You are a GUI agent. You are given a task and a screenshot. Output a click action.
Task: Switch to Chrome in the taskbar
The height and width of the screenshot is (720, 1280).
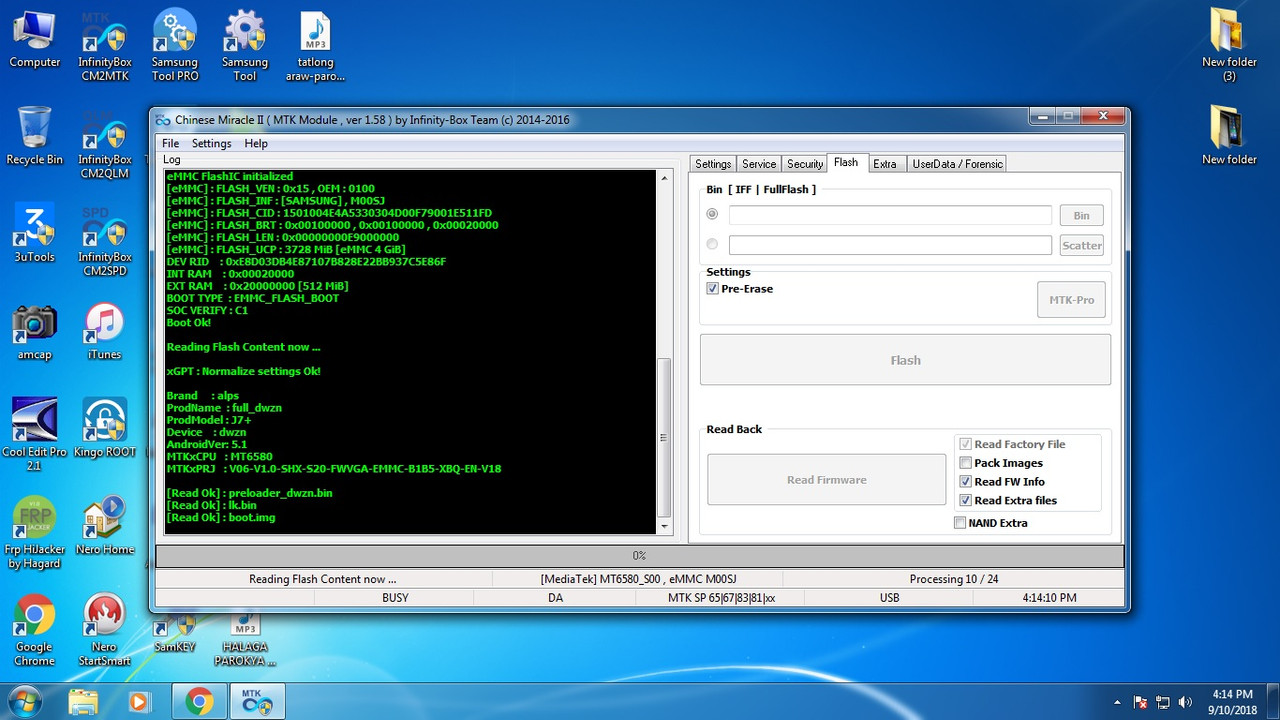pyautogui.click(x=199, y=702)
